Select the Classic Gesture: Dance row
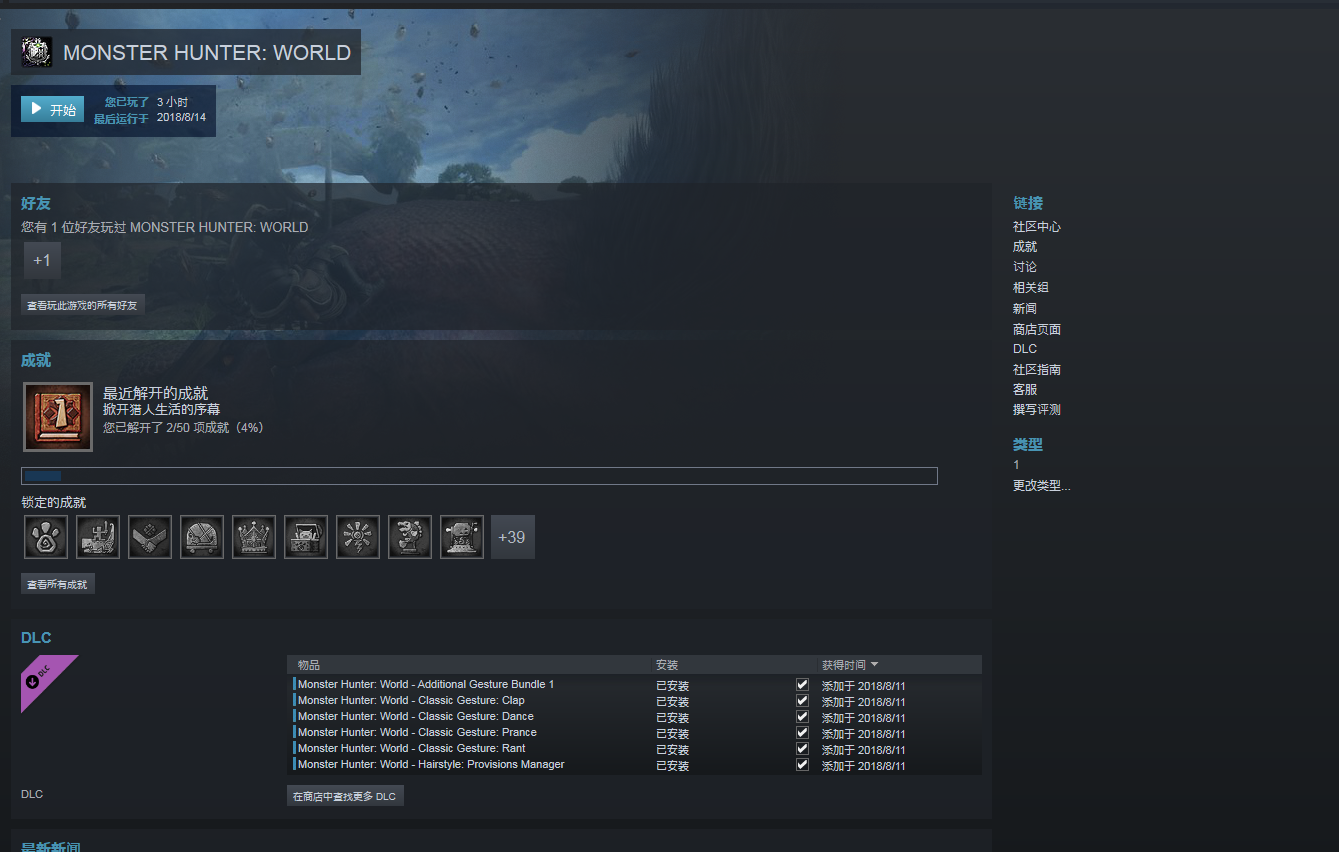This screenshot has width=1339, height=852. point(635,717)
